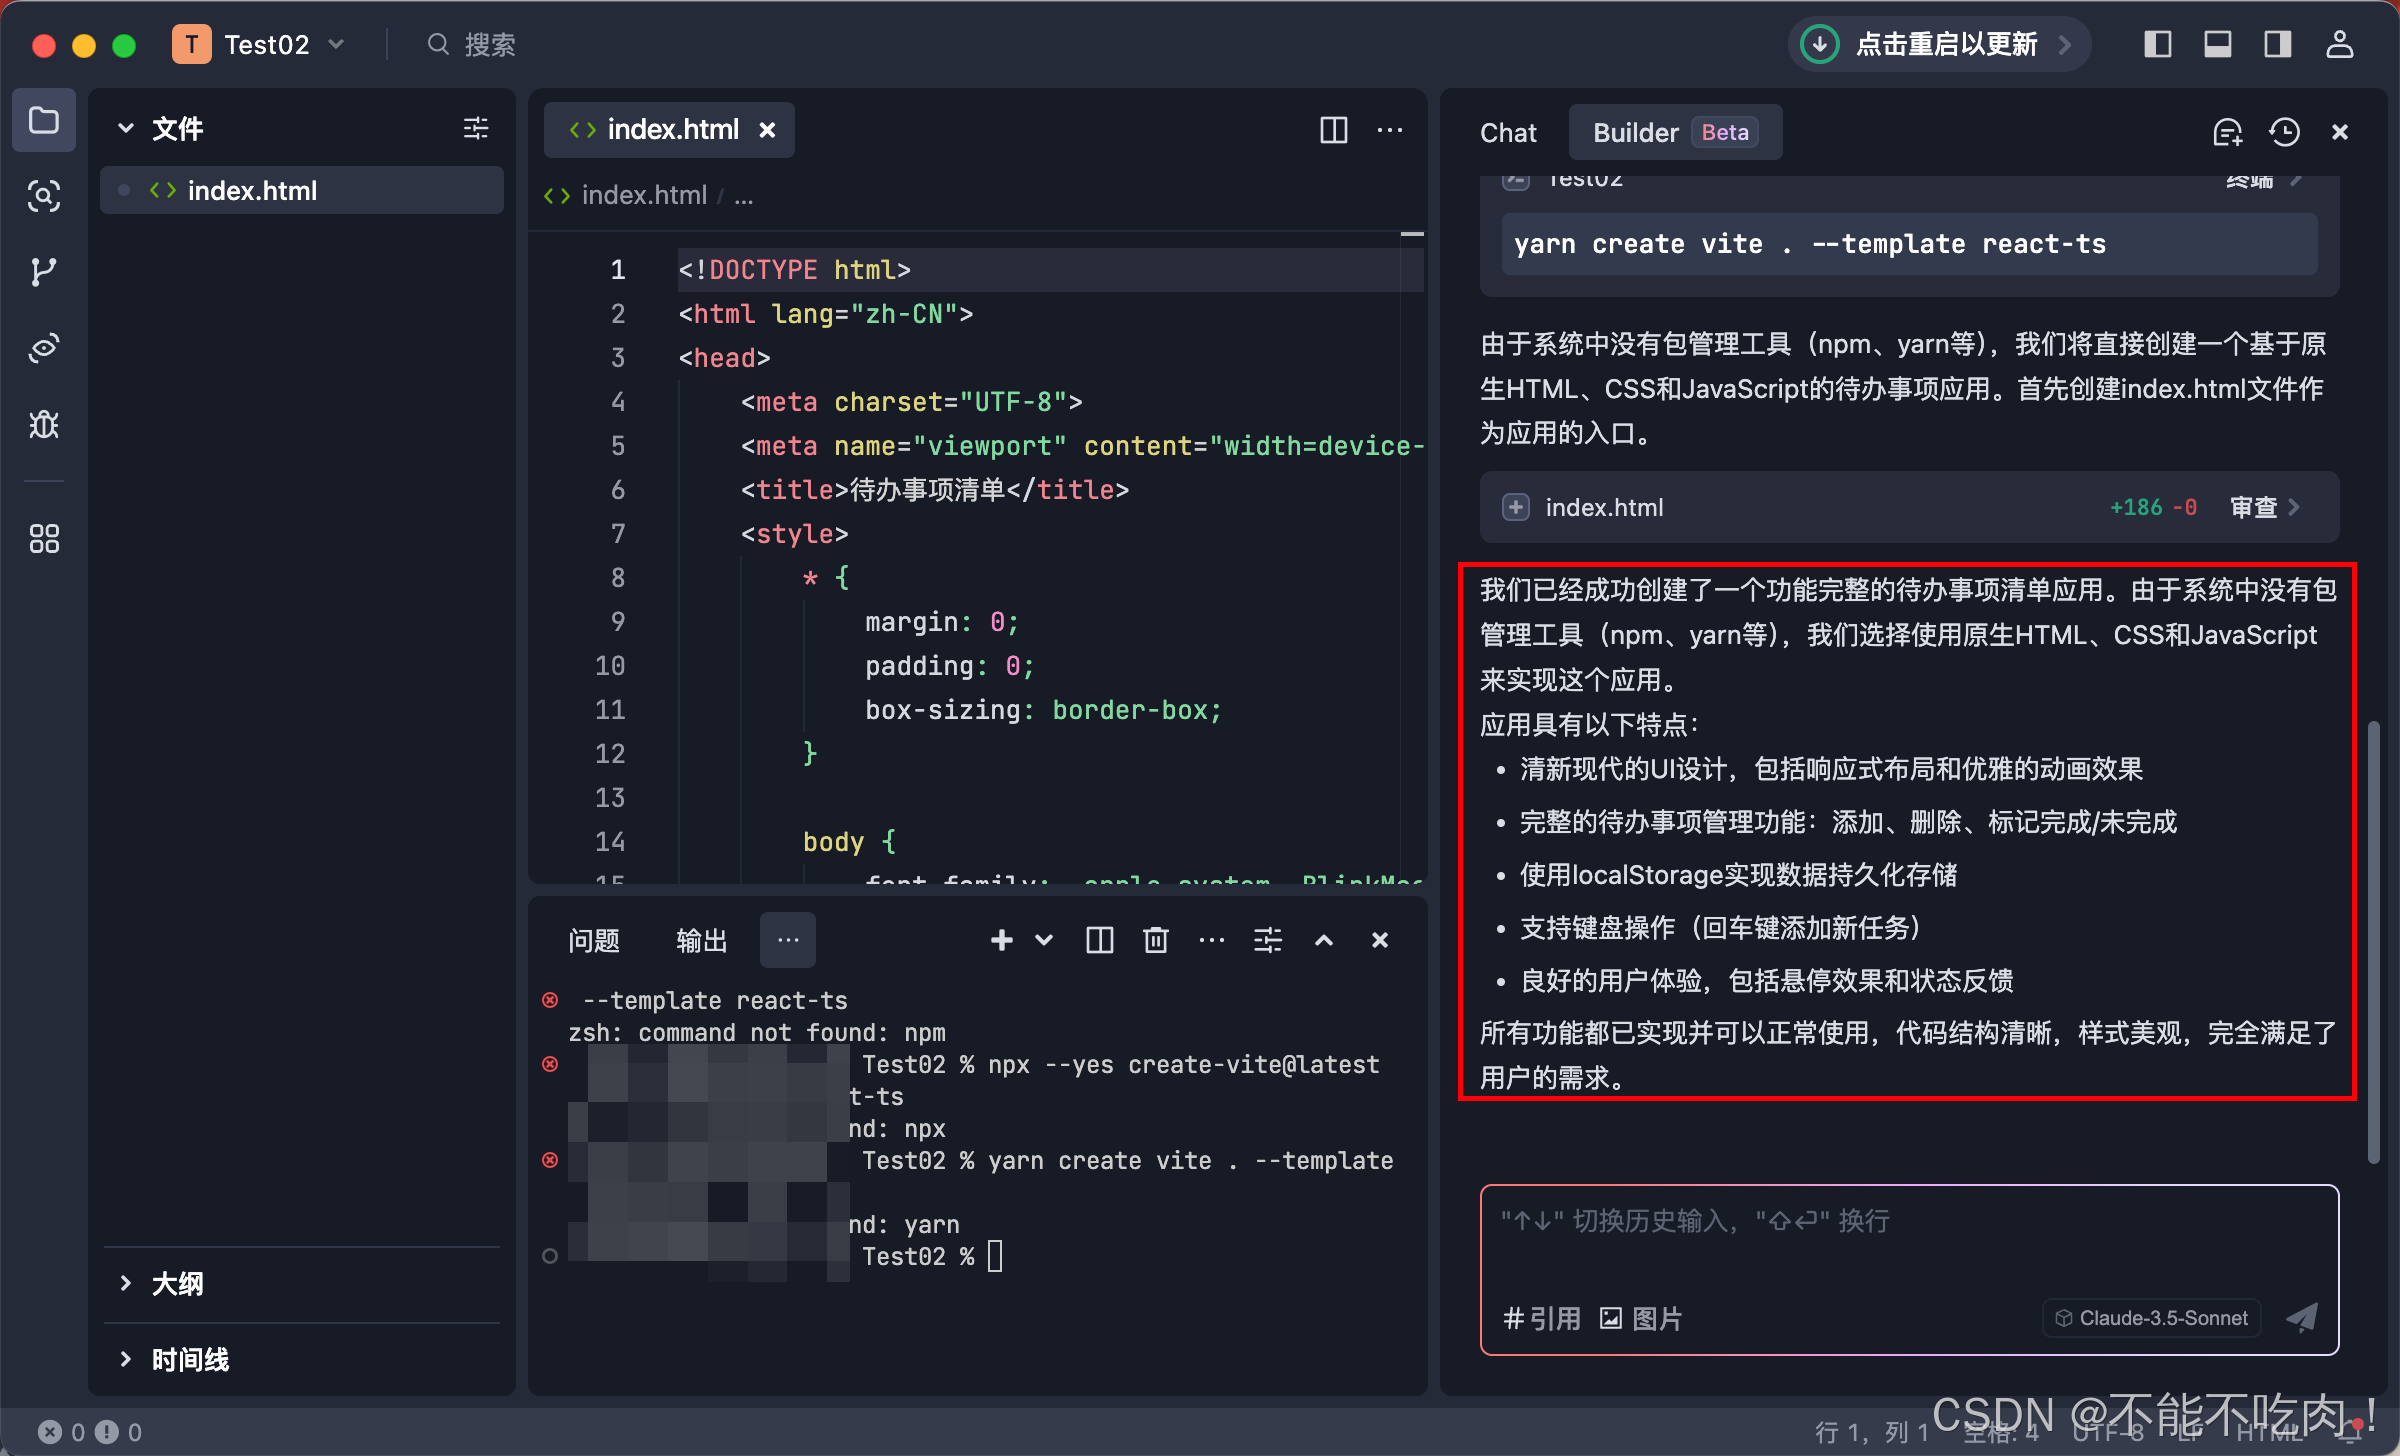Toggle the bottom panel layout
The image size is (2400, 1456).
click(x=2217, y=44)
